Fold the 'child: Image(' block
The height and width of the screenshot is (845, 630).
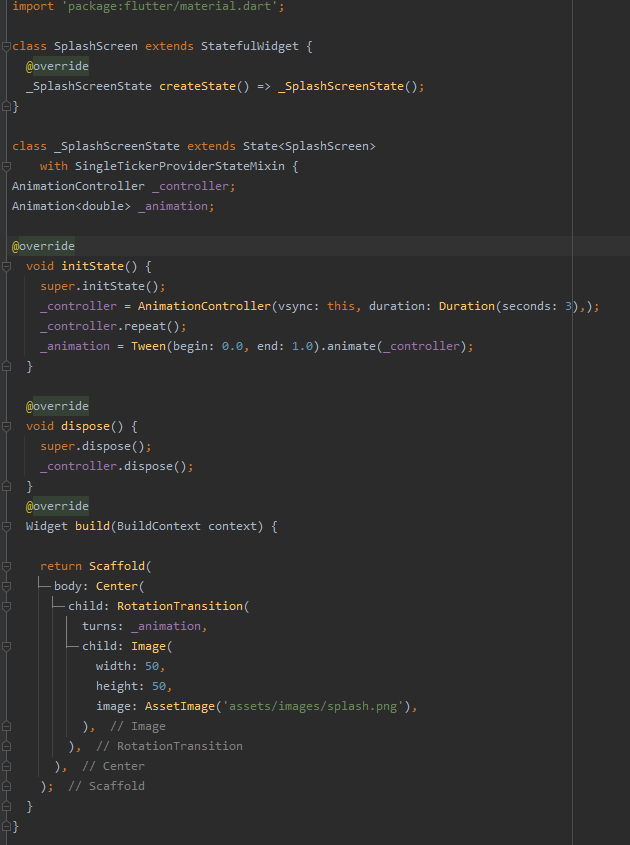click(6, 646)
